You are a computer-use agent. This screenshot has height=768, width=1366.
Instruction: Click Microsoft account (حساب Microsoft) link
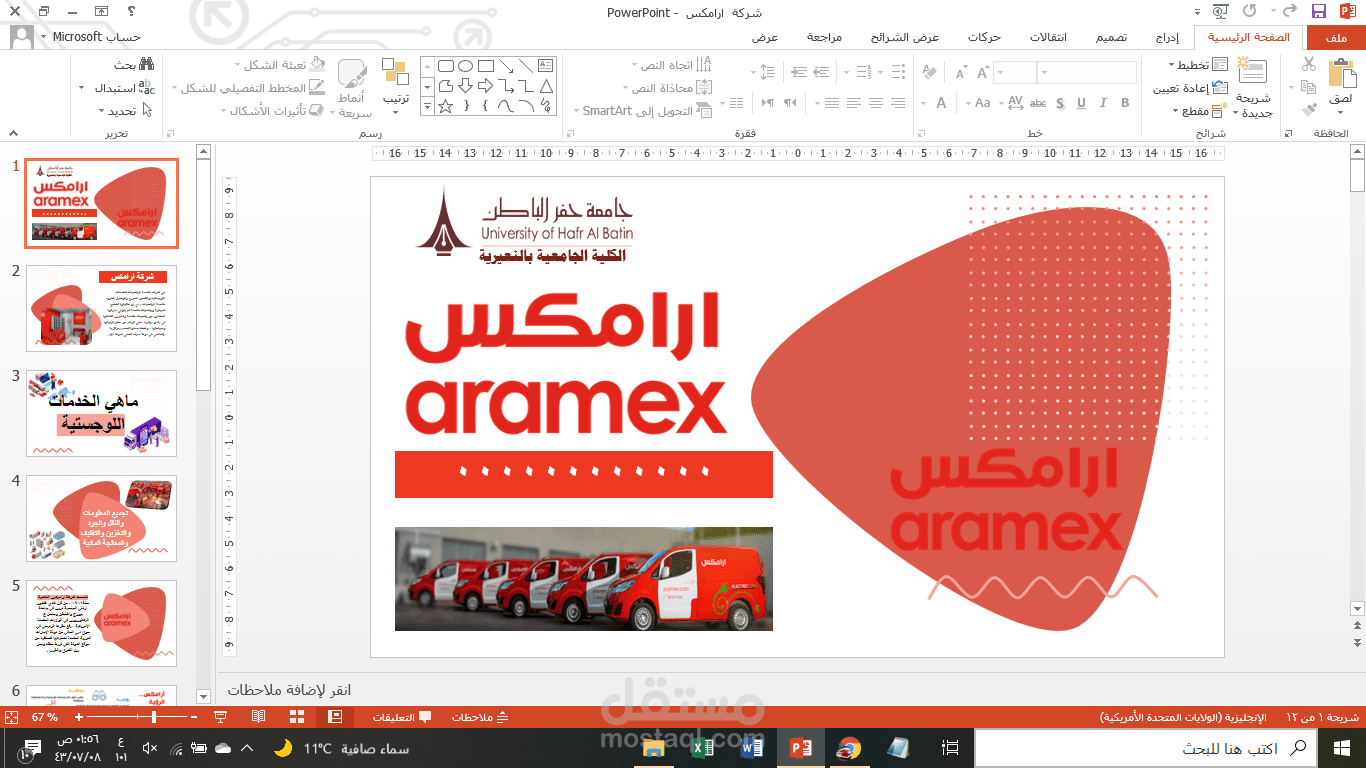[97, 37]
